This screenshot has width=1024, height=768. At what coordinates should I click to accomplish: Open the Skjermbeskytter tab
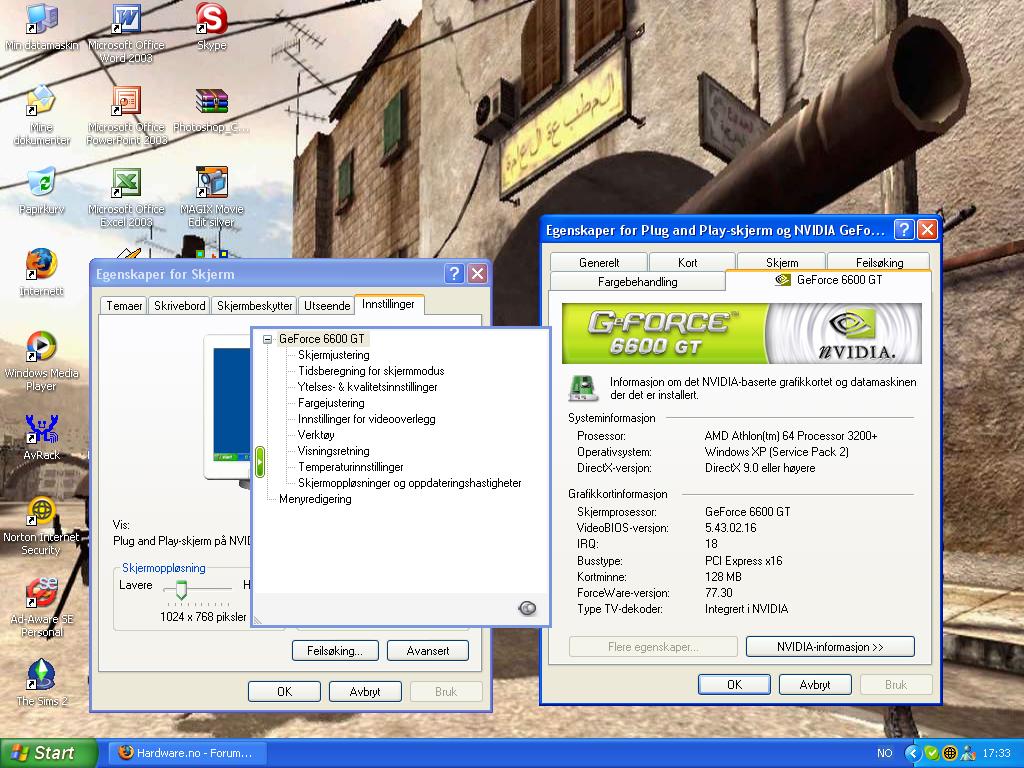pyautogui.click(x=254, y=306)
